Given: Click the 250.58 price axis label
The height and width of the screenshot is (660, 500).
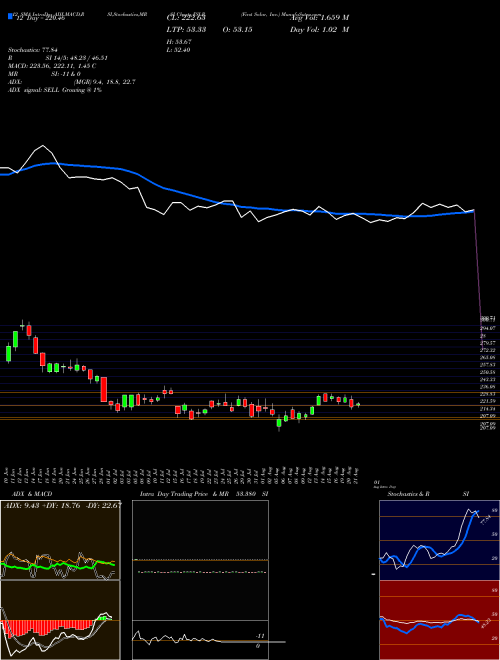Looking at the screenshot, I should [x=489, y=372].
